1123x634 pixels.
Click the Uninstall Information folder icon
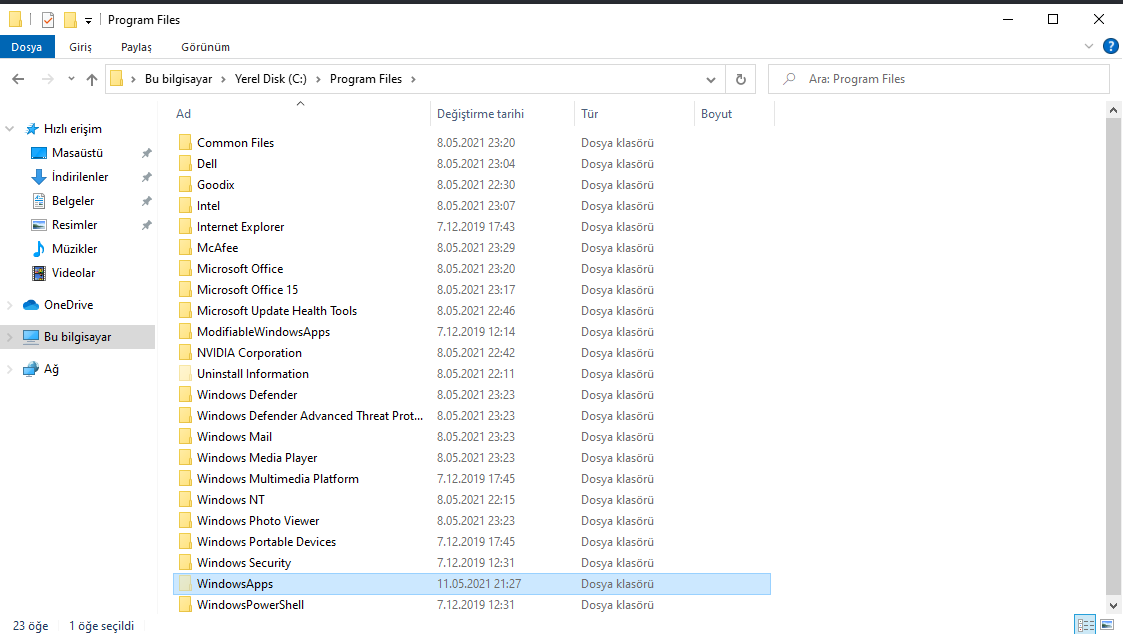point(185,374)
